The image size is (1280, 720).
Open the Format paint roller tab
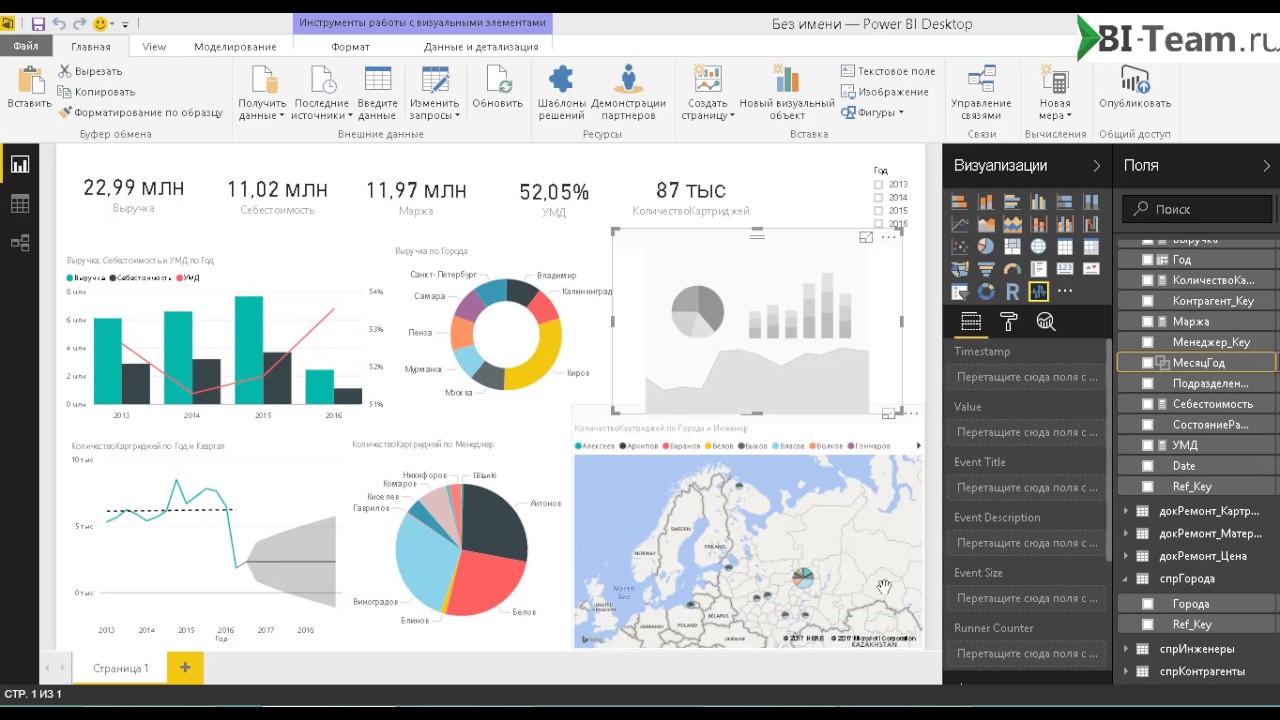tap(1008, 322)
